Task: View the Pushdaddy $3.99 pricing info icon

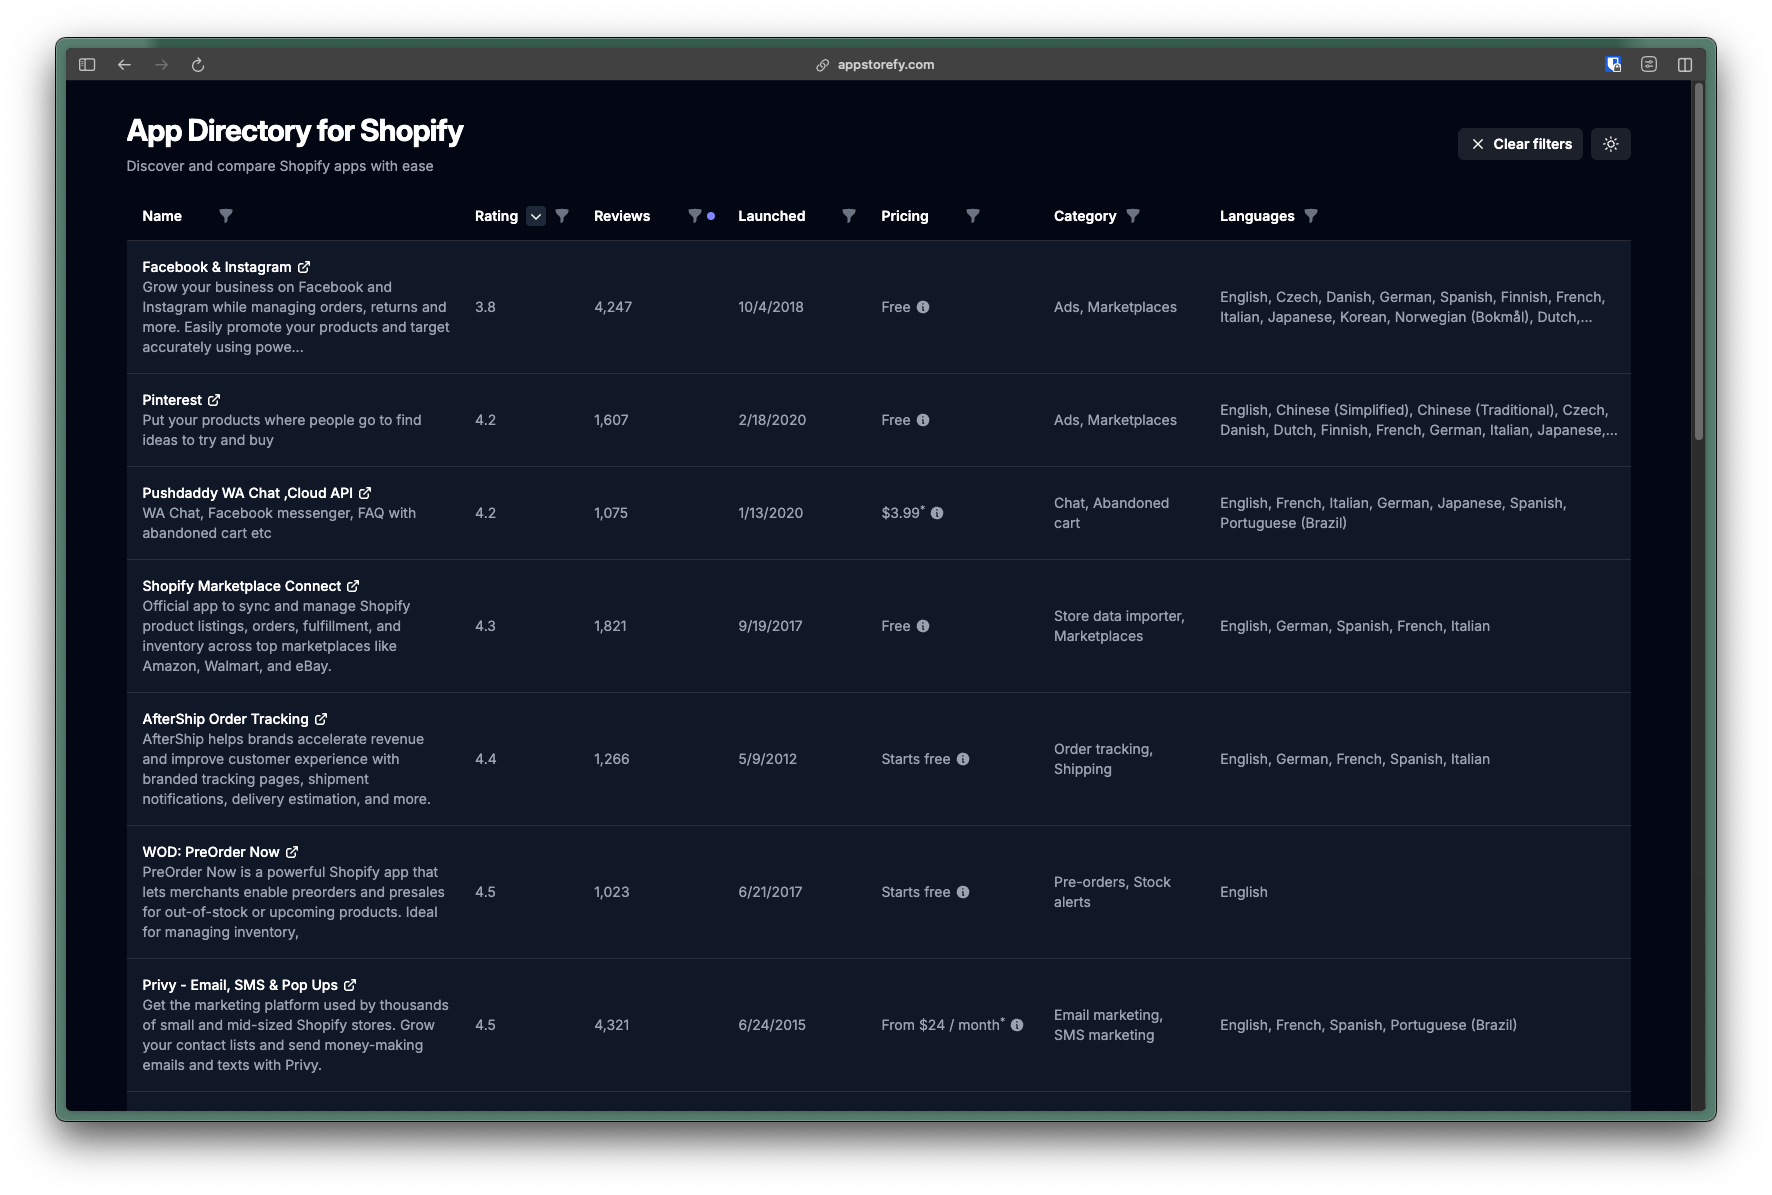Action: tap(937, 513)
